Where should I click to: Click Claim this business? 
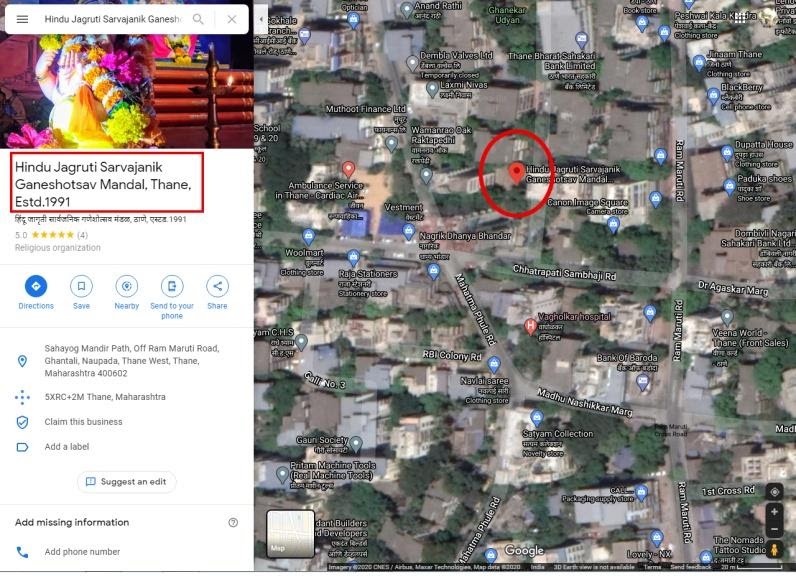point(83,422)
